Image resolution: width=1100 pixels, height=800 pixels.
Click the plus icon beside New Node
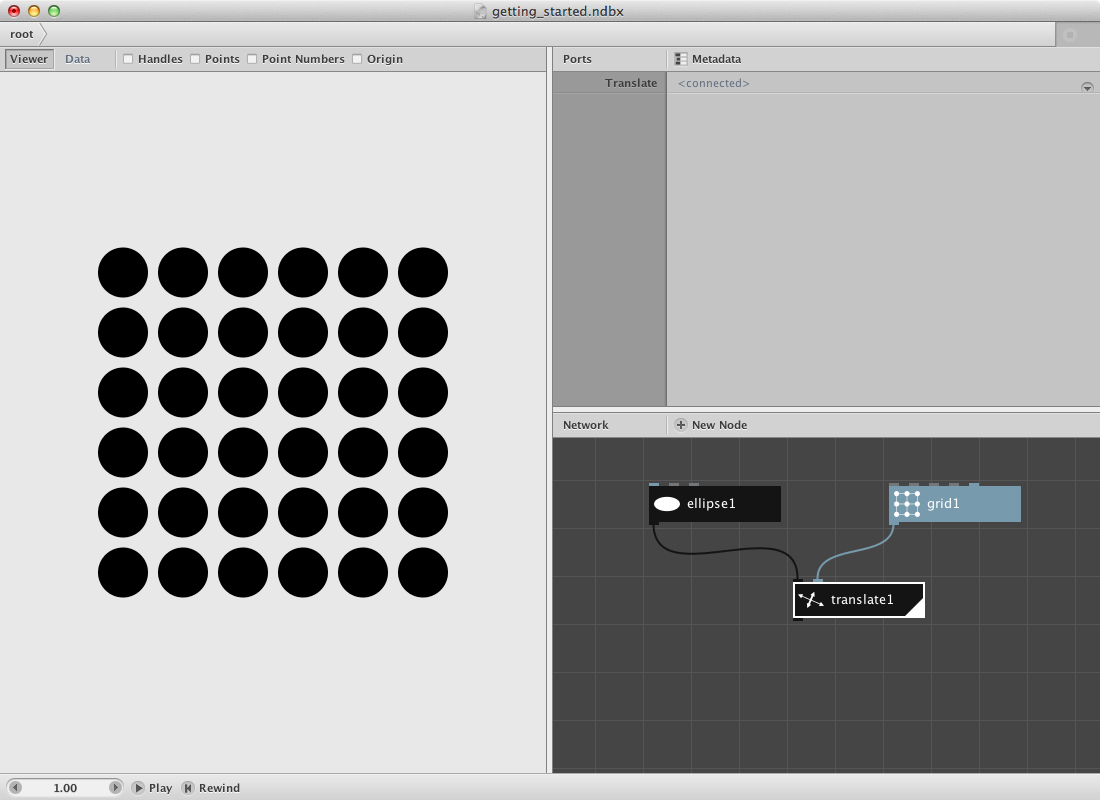click(679, 424)
